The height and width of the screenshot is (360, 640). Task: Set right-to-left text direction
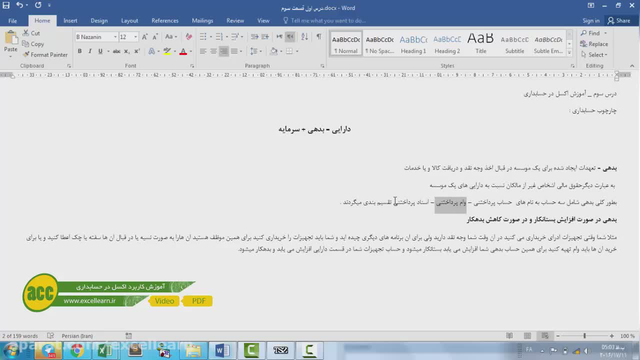290,37
